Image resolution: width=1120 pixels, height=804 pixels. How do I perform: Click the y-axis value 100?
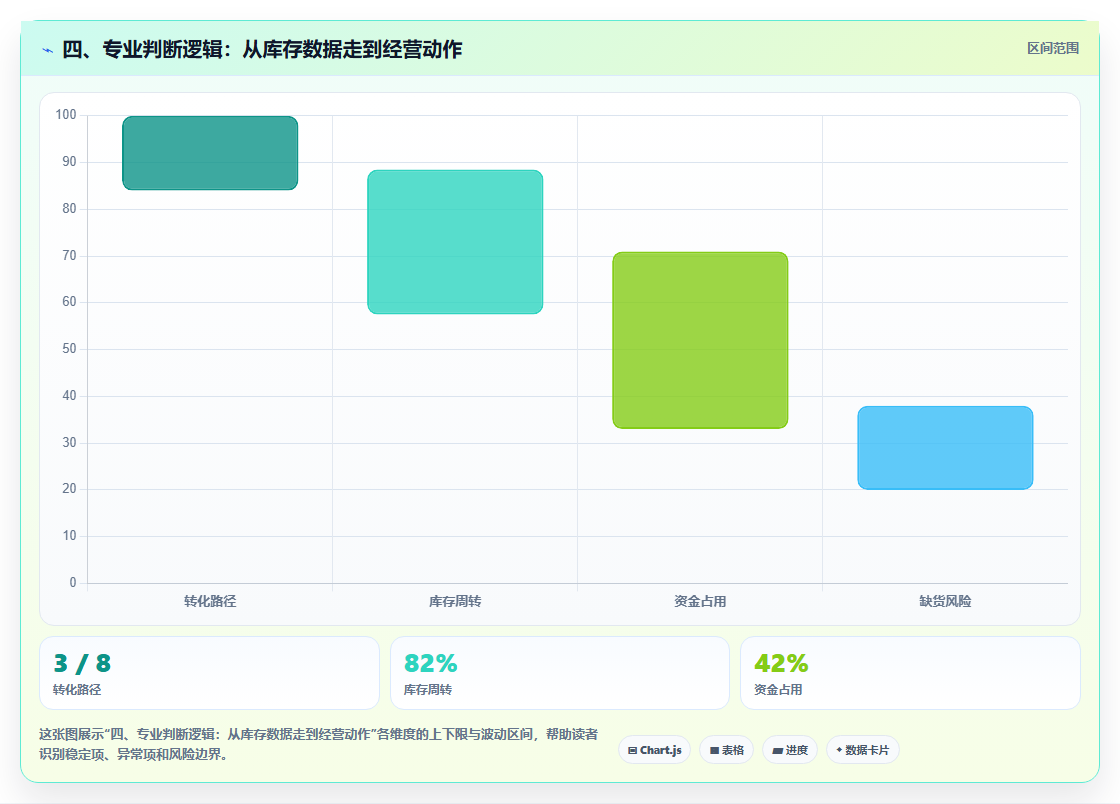coord(66,115)
